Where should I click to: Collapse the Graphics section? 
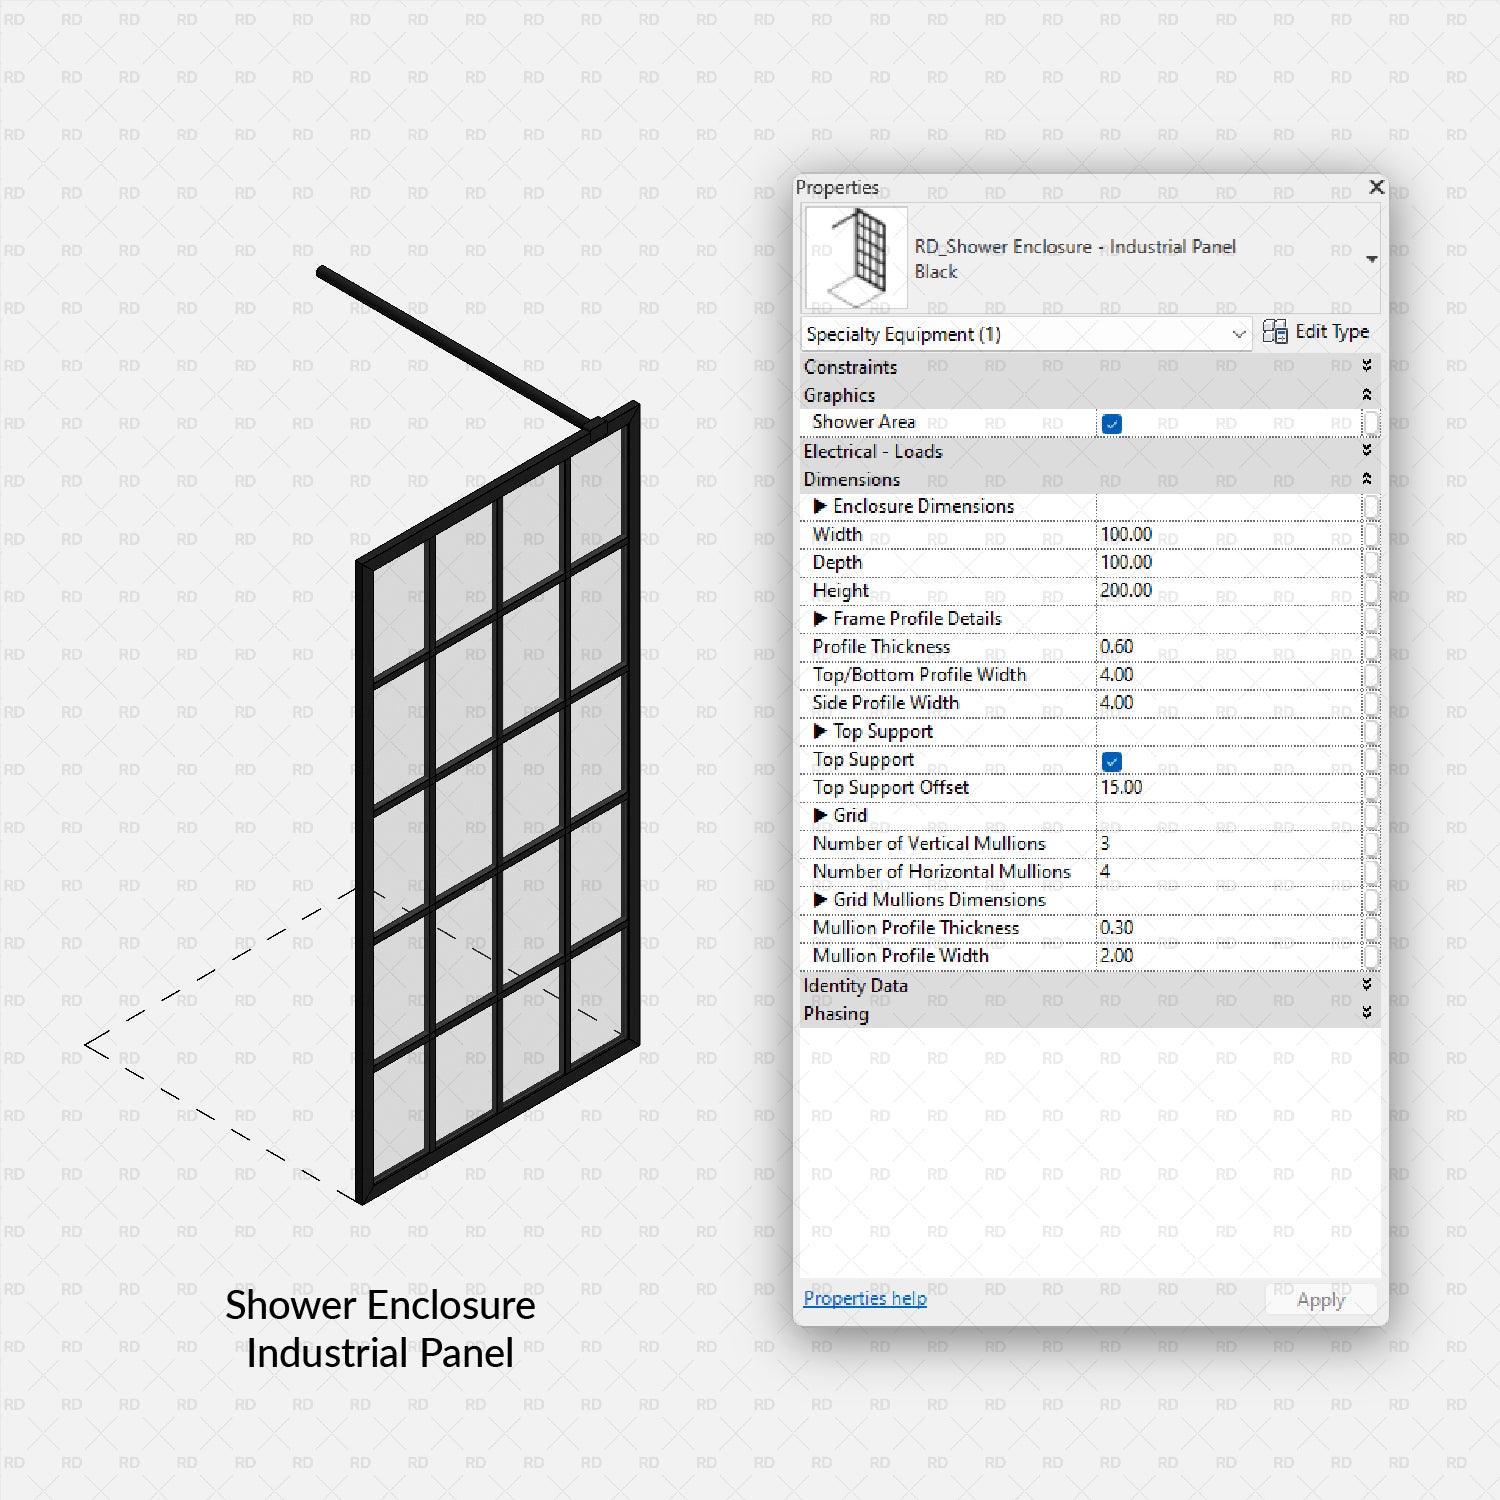tap(1366, 395)
